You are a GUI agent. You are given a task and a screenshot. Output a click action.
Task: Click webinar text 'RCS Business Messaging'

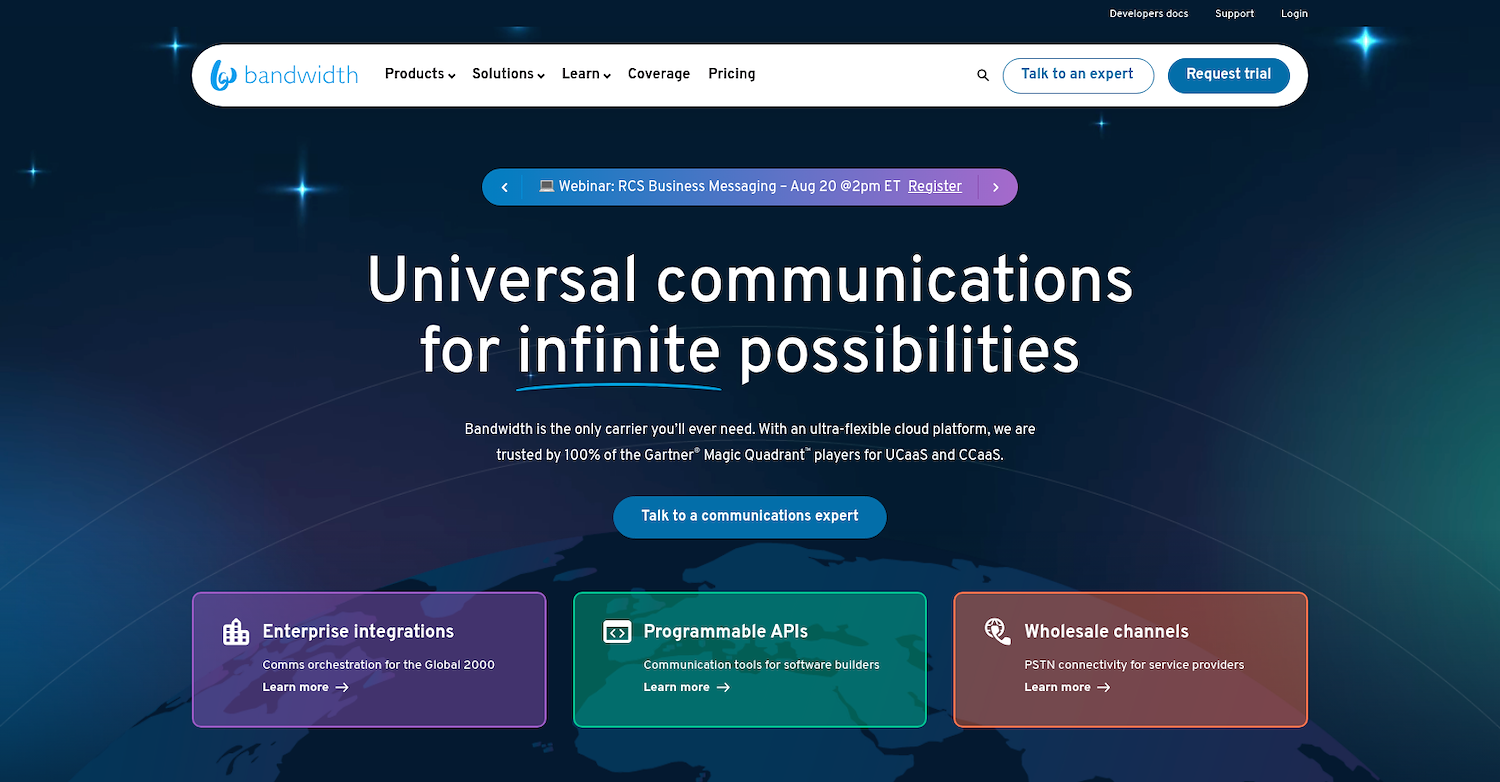point(698,186)
